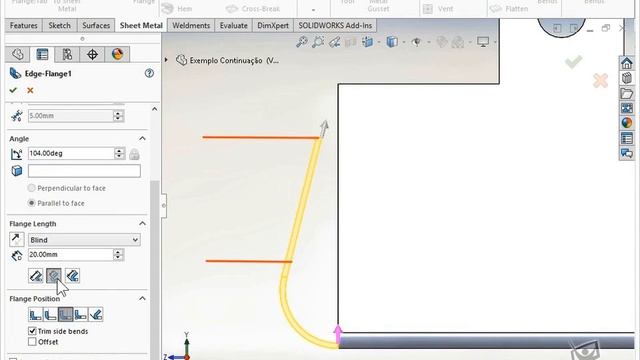
Task: Open the ConfigurationManager tab
Action: pos(67,54)
